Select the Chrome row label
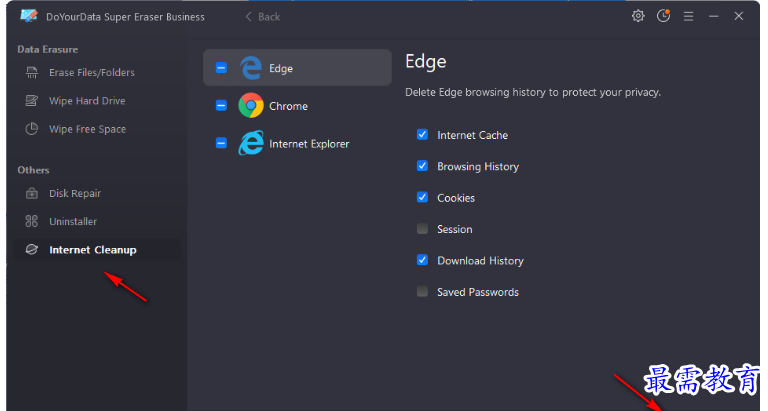Screen dimensions: 768x411 [x=288, y=106]
